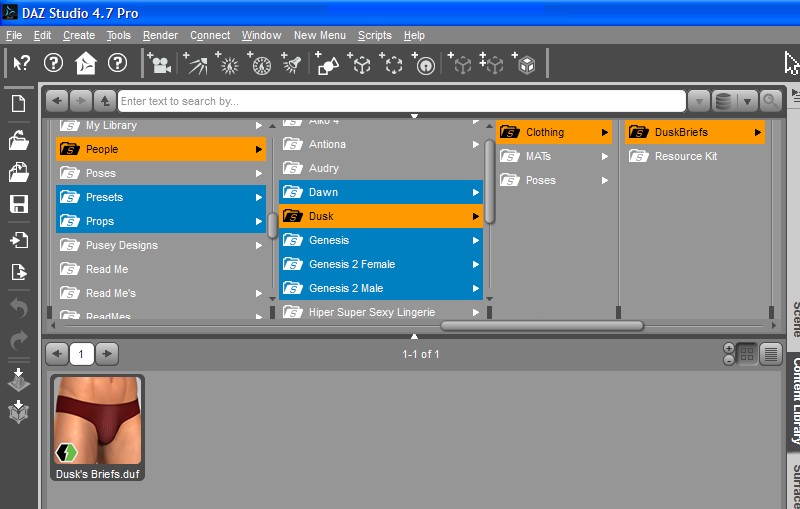Viewport: 800px width, 509px height.
Task: Open the Connect menu
Action: pos(210,35)
